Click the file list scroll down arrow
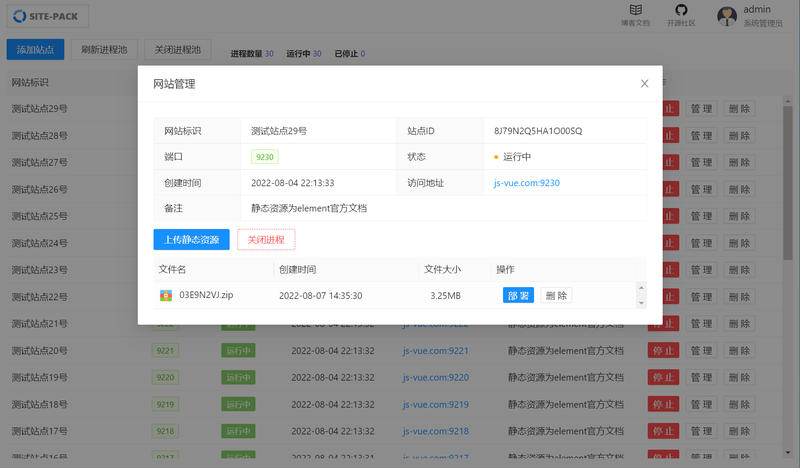Image resolution: width=800 pixels, height=468 pixels. [641, 303]
